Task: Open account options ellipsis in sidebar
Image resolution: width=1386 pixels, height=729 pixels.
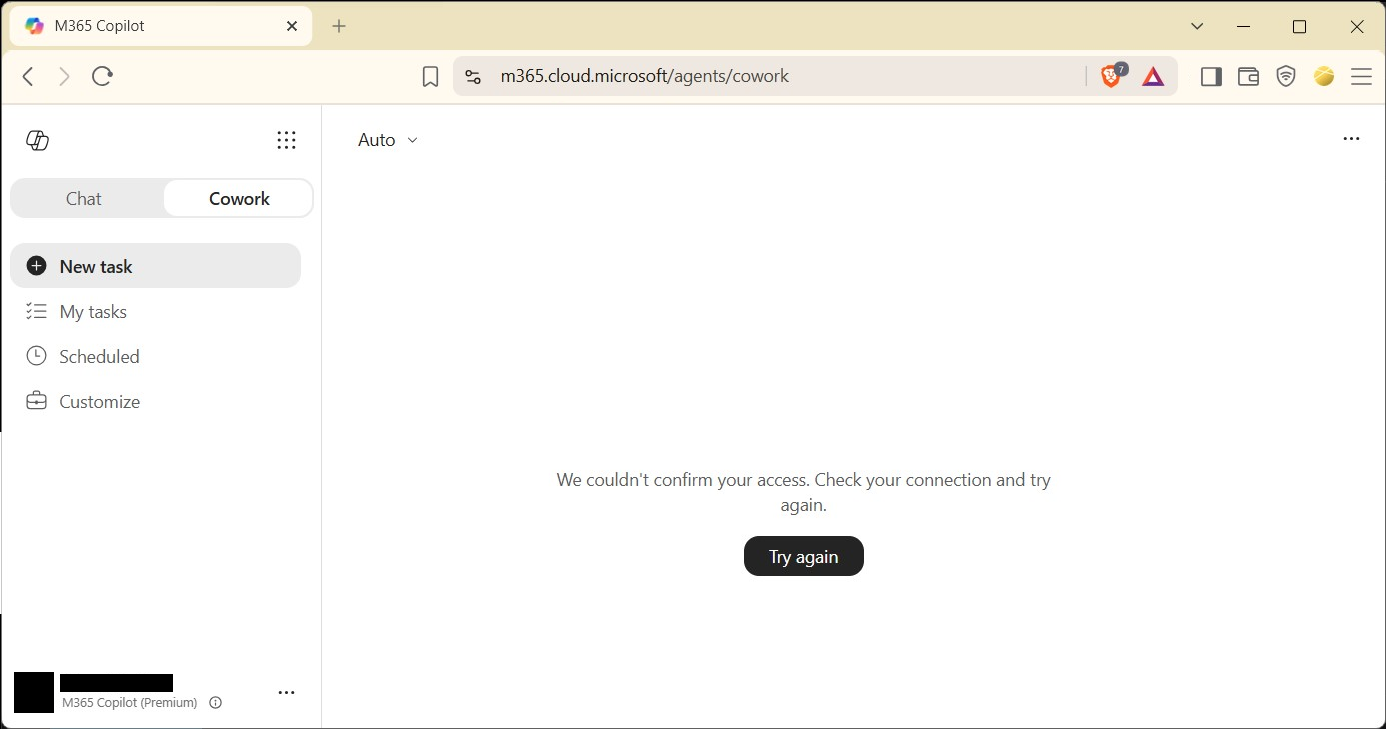Action: click(286, 692)
